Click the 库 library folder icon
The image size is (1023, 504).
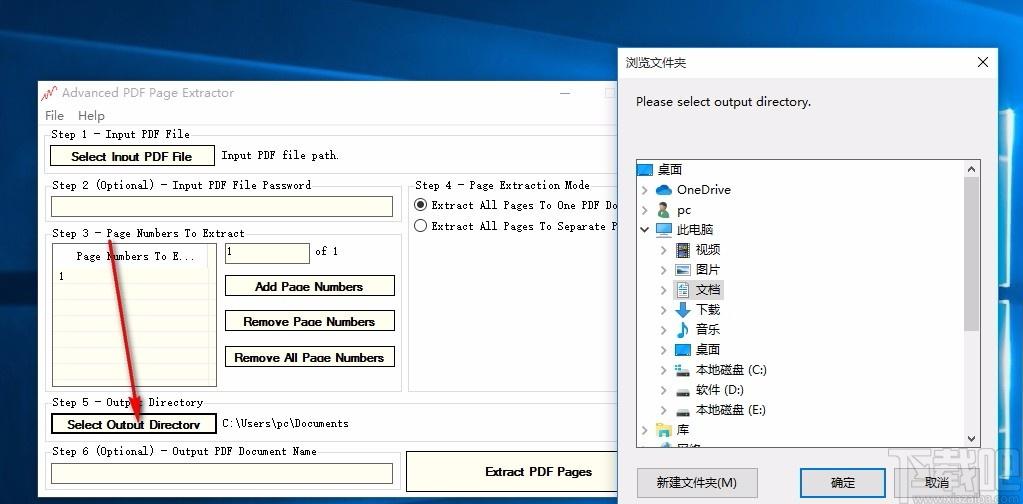click(x=664, y=430)
